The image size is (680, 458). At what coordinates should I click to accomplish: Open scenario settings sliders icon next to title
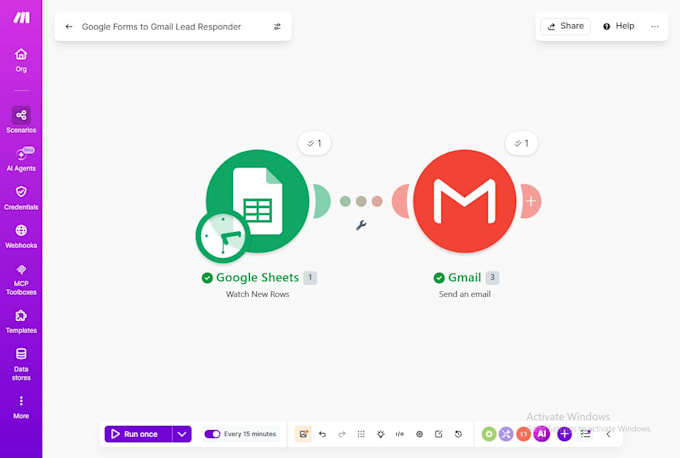pos(277,26)
